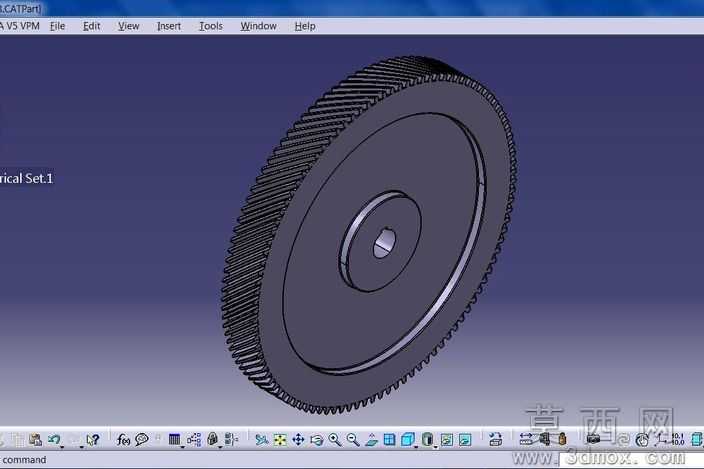Click the command prompt status bar field

[x=23, y=460]
